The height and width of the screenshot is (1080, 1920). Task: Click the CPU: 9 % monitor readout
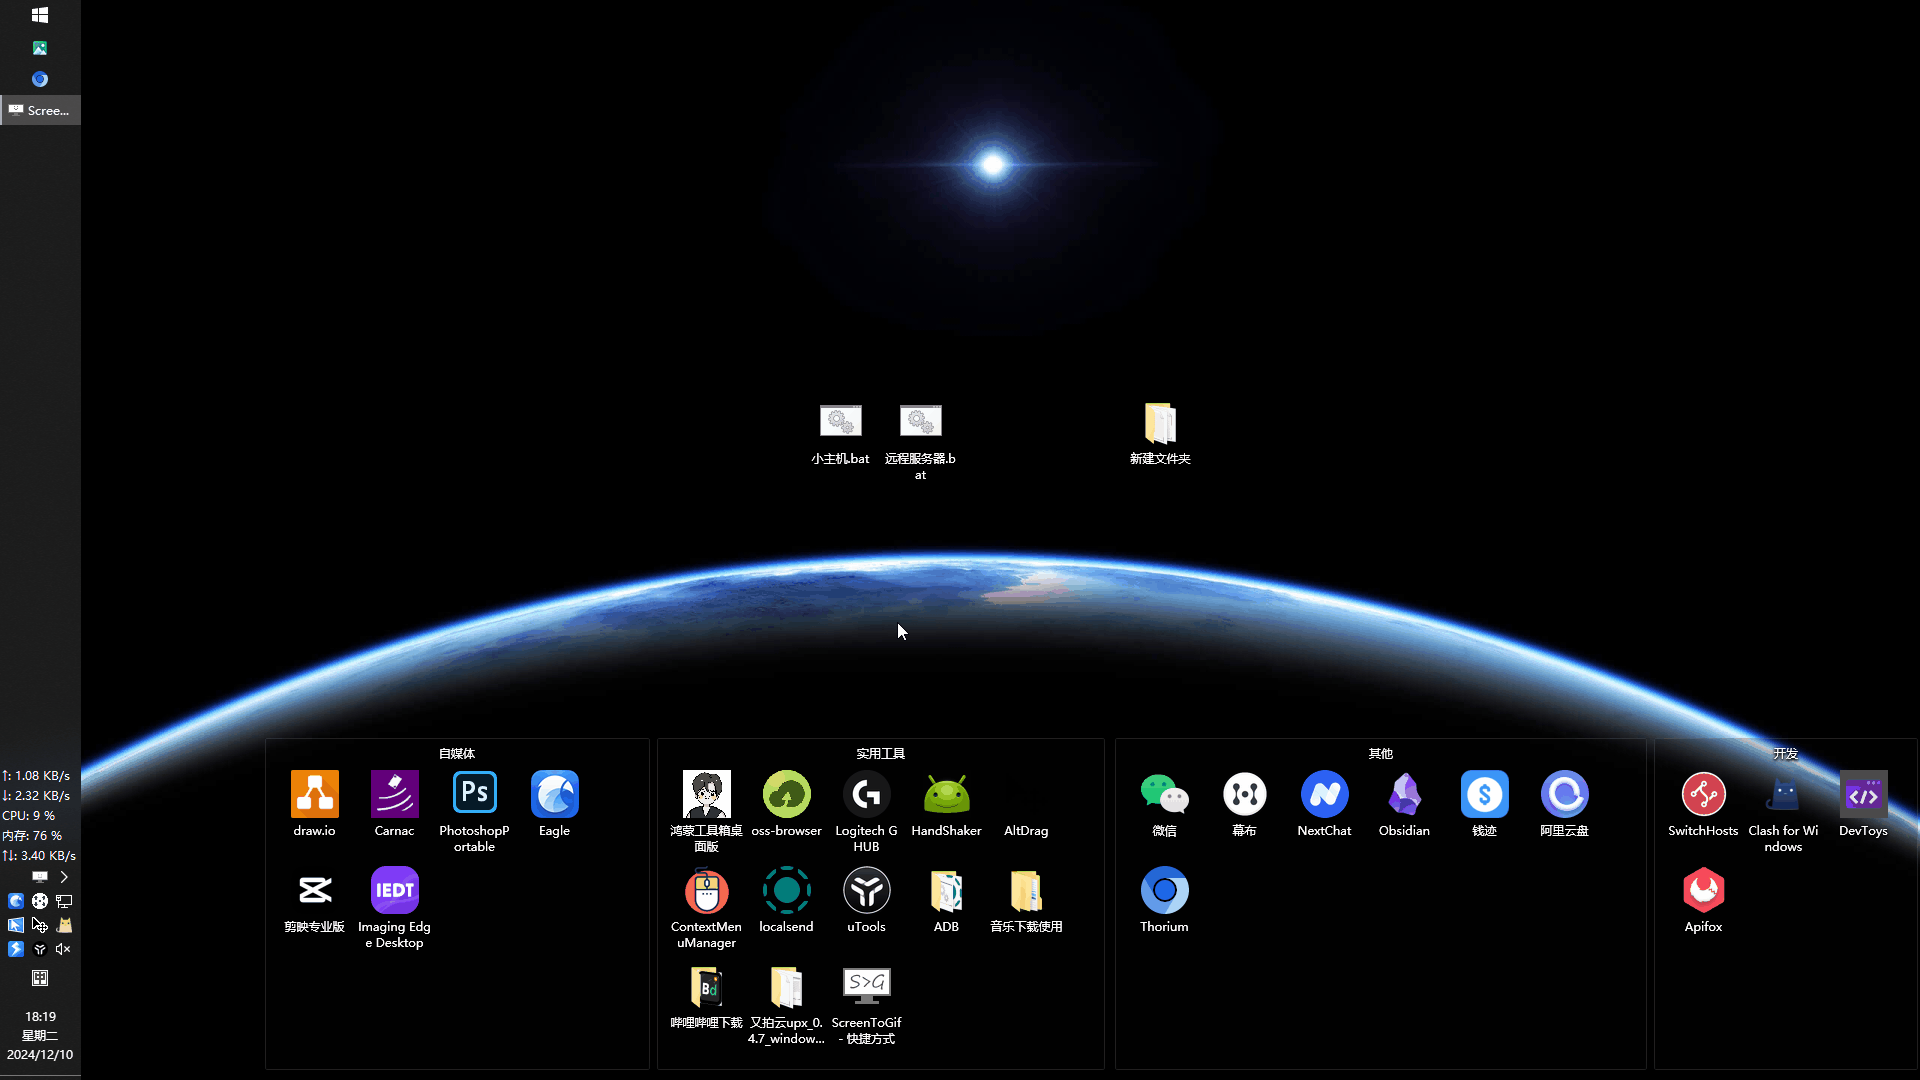click(x=29, y=815)
